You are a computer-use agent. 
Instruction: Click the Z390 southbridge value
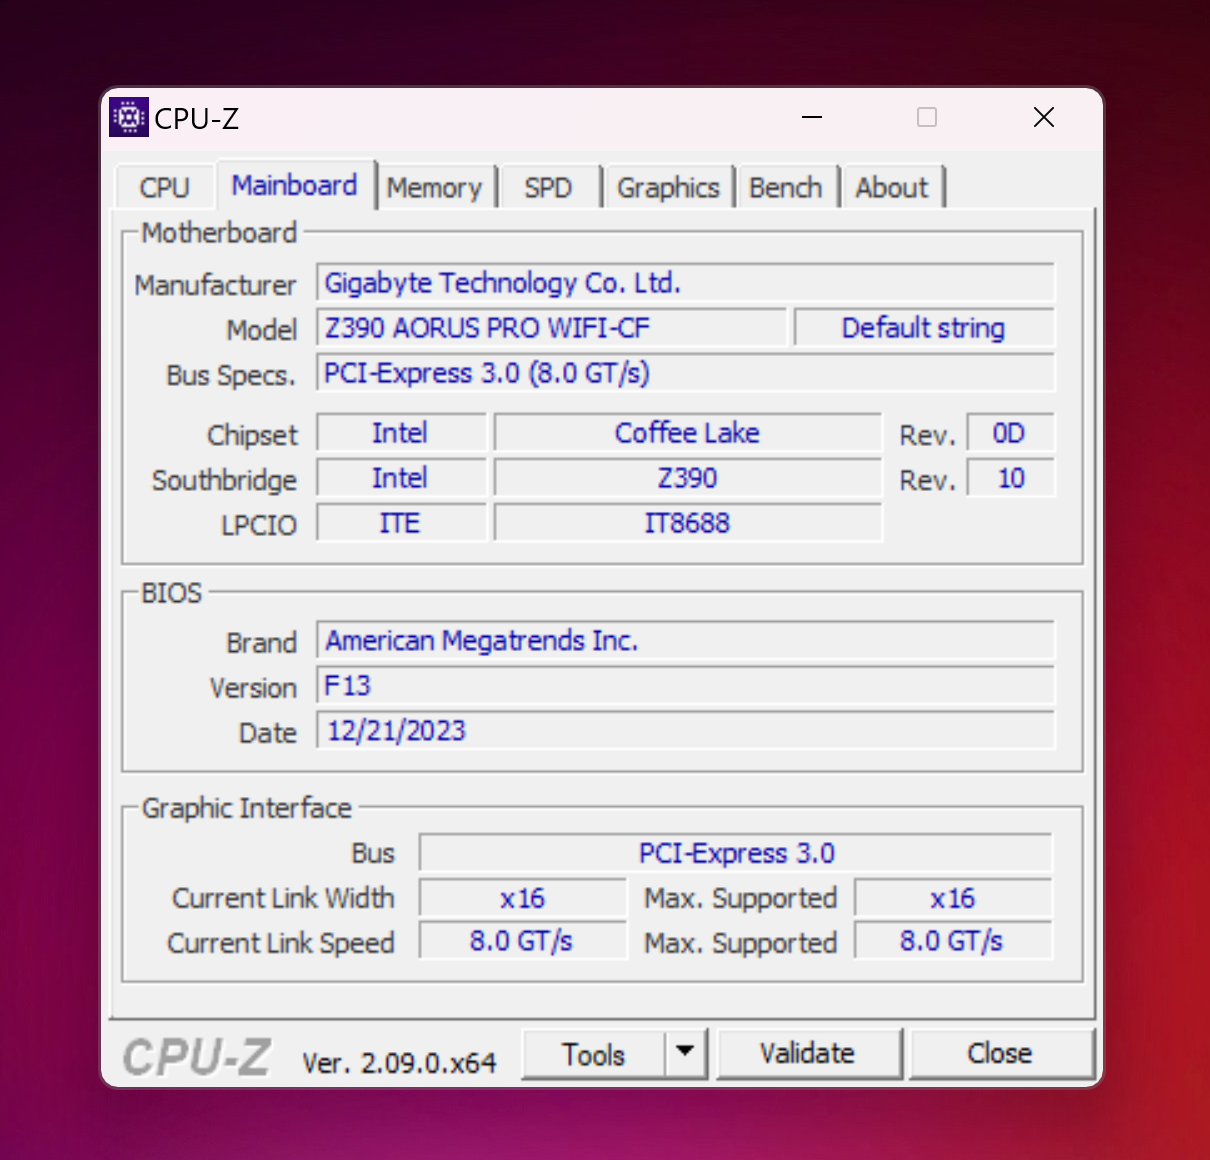click(688, 478)
